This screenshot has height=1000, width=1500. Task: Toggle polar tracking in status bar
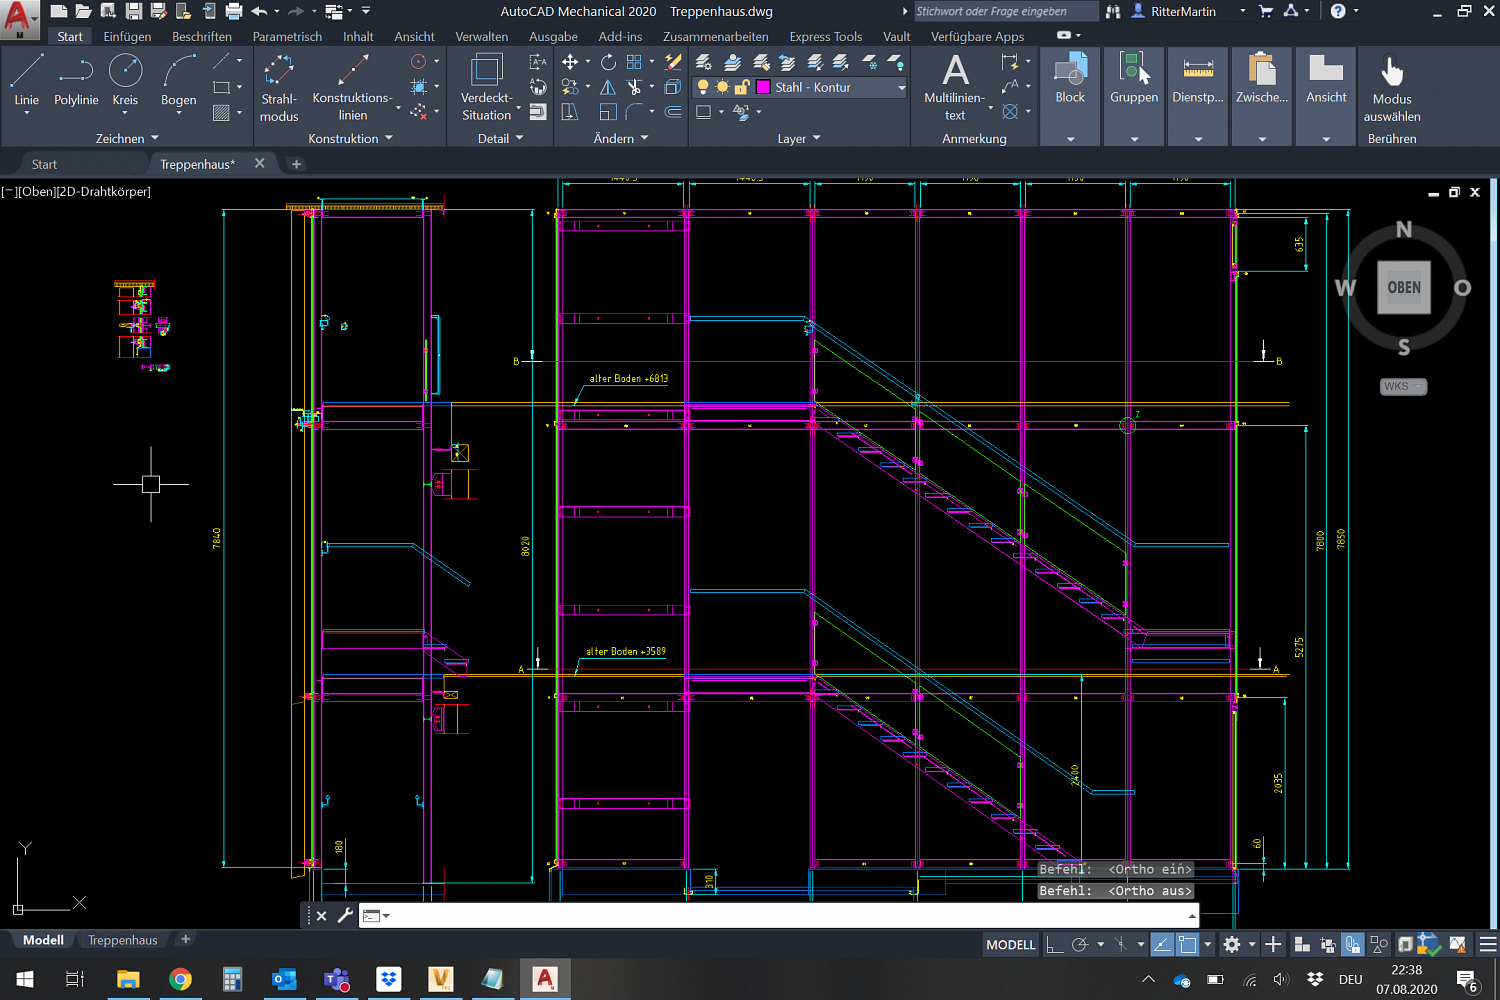1079,944
